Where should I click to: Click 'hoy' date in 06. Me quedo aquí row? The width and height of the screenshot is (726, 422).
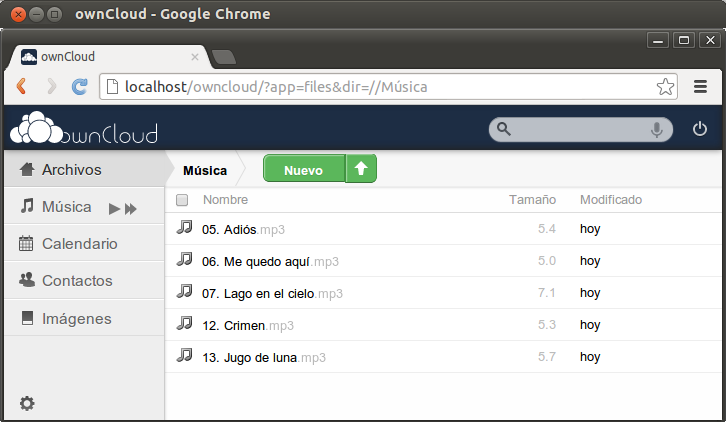[590, 261]
